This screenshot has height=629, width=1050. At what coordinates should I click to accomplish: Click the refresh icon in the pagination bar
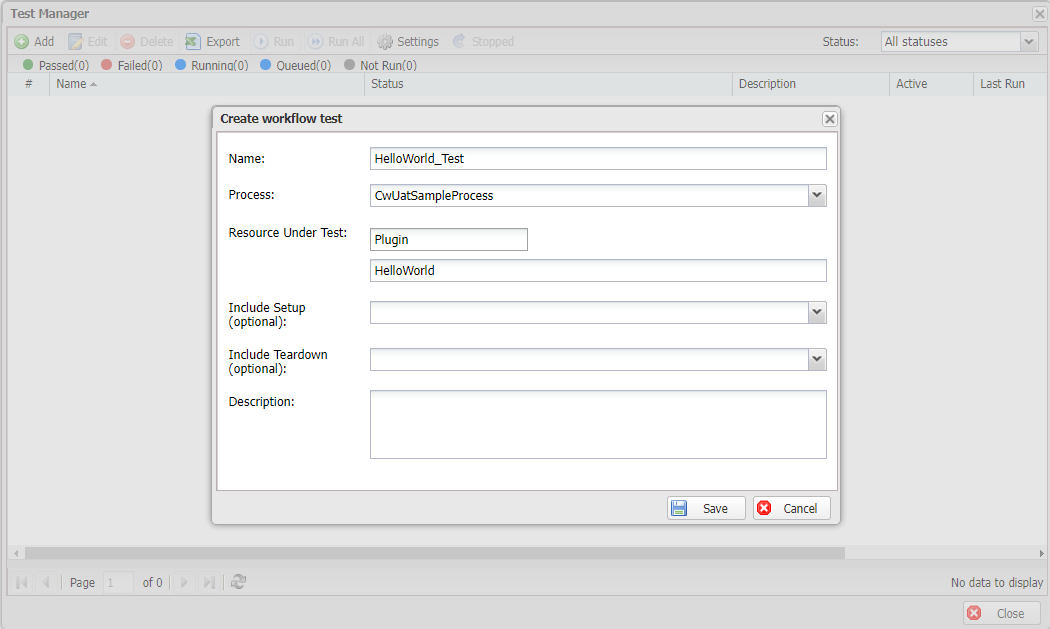pyautogui.click(x=238, y=582)
